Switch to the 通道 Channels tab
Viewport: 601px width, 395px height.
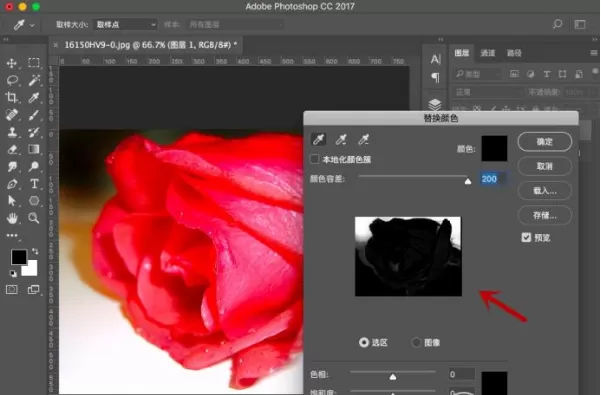pyautogui.click(x=488, y=53)
